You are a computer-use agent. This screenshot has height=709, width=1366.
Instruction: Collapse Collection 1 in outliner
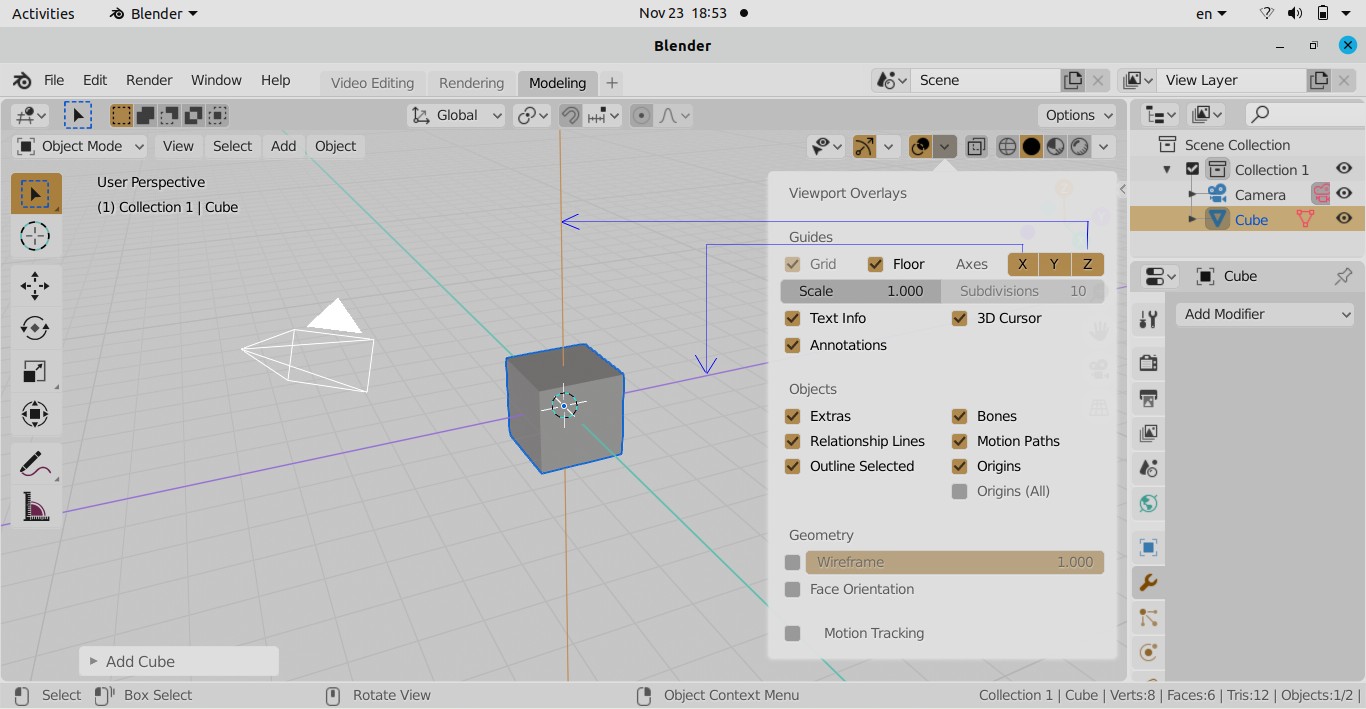click(1167, 169)
